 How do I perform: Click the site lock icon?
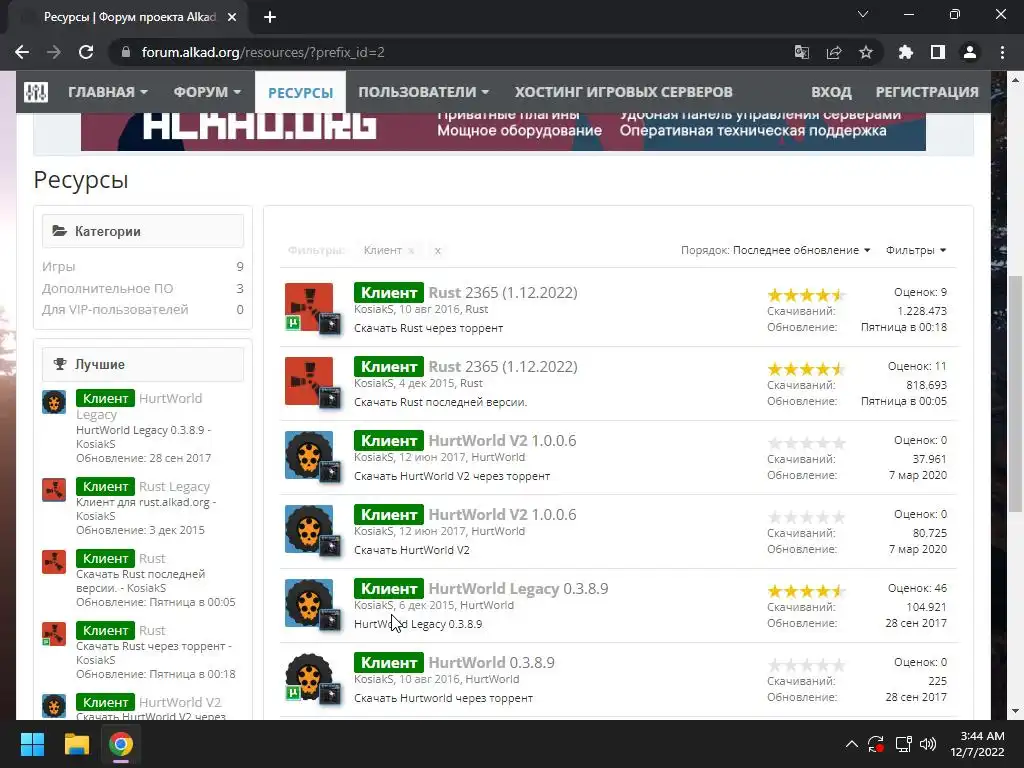[126, 52]
